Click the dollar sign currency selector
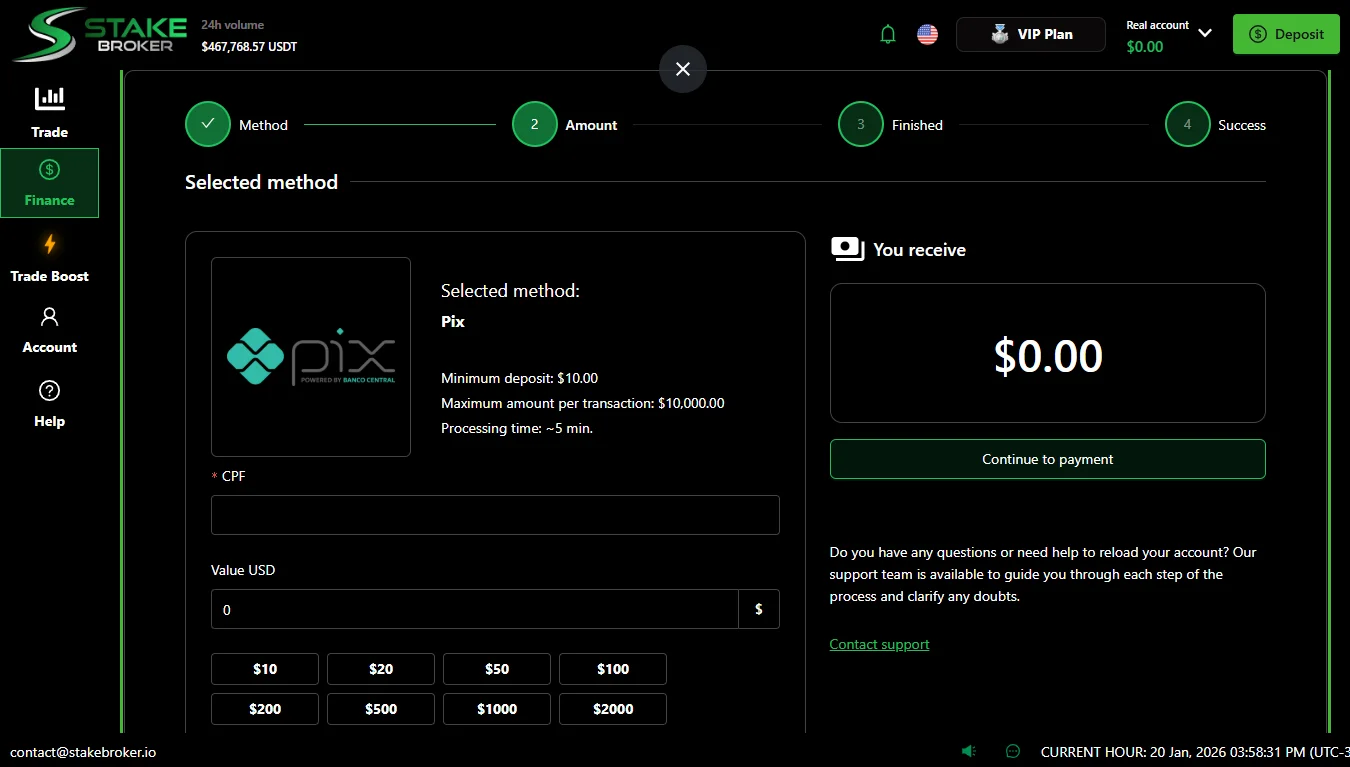This screenshot has height=767, width=1350. click(x=759, y=609)
